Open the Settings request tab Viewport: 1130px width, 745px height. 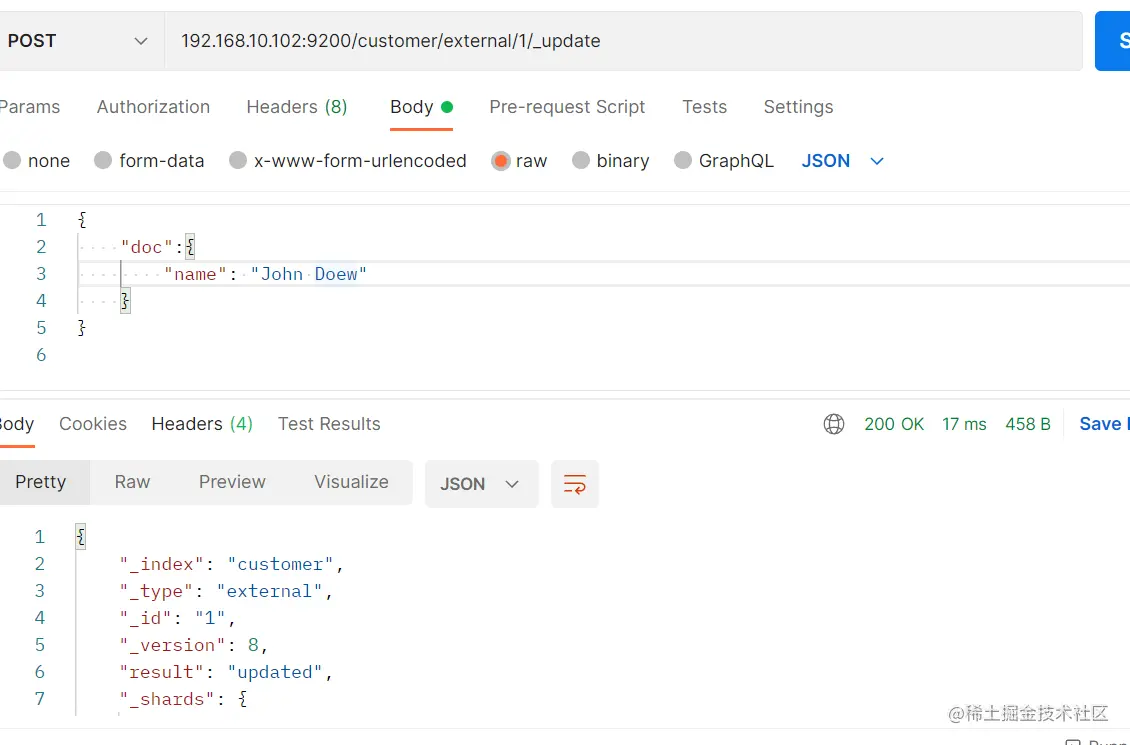coord(798,107)
